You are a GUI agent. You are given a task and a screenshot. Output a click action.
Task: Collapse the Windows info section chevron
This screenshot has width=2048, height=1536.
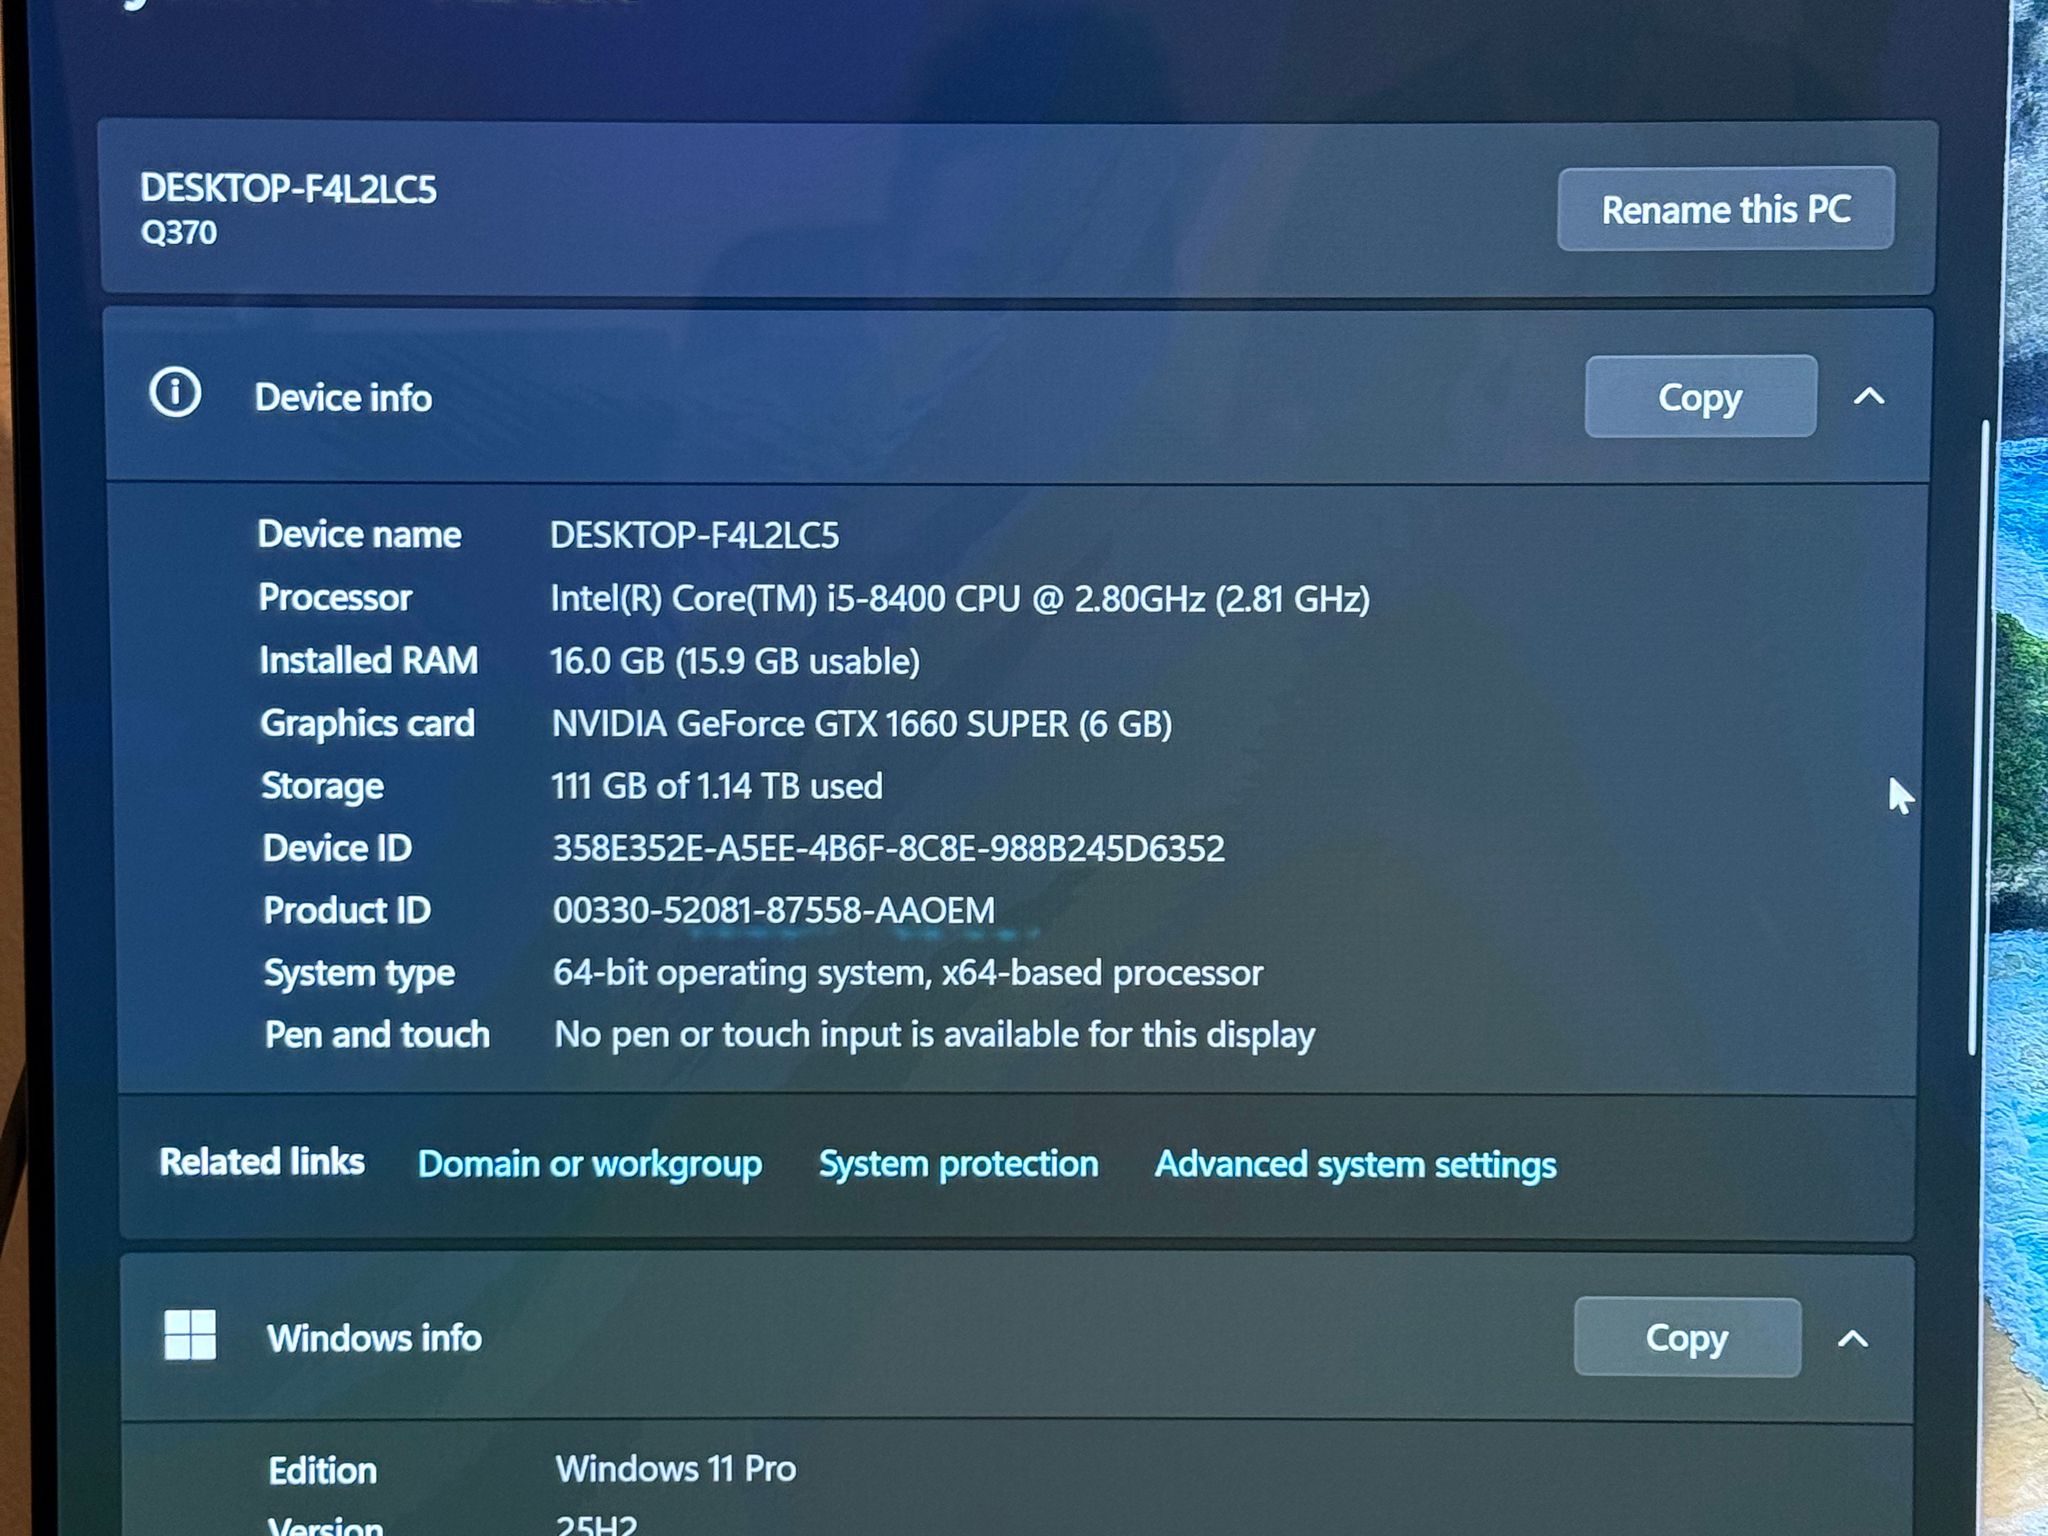coord(1853,1339)
